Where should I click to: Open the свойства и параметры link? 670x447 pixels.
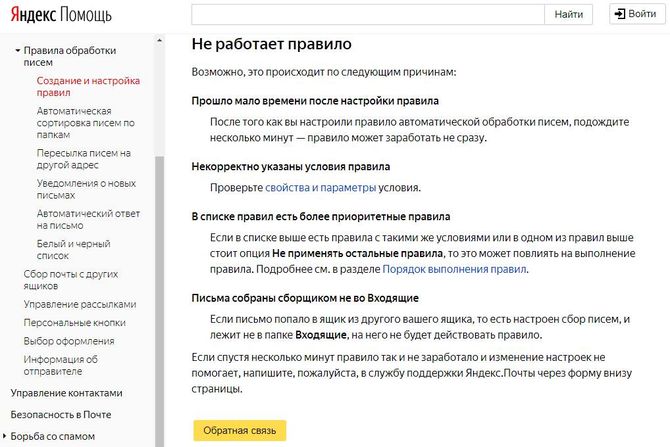coord(320,188)
